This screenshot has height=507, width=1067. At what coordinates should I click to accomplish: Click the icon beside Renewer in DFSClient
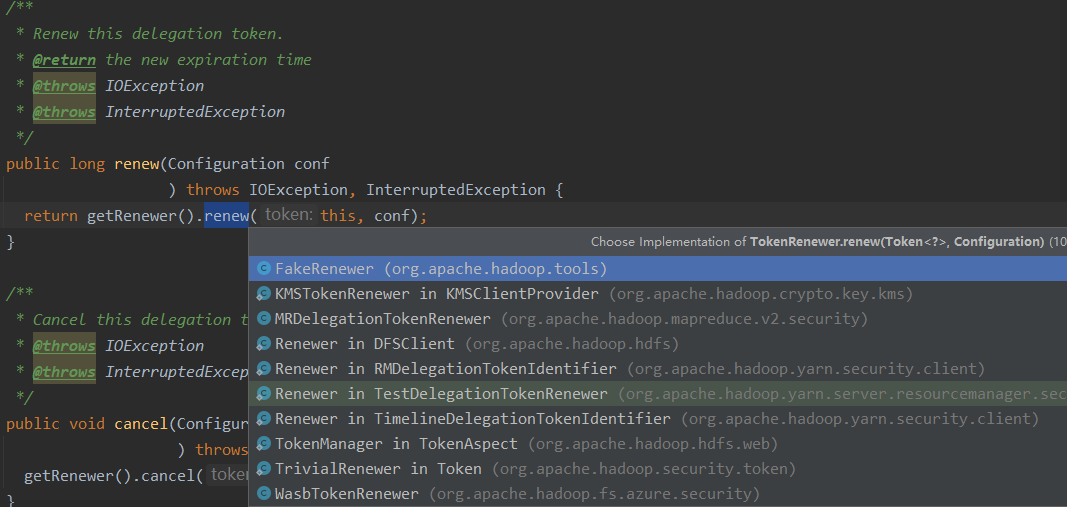[x=264, y=344]
